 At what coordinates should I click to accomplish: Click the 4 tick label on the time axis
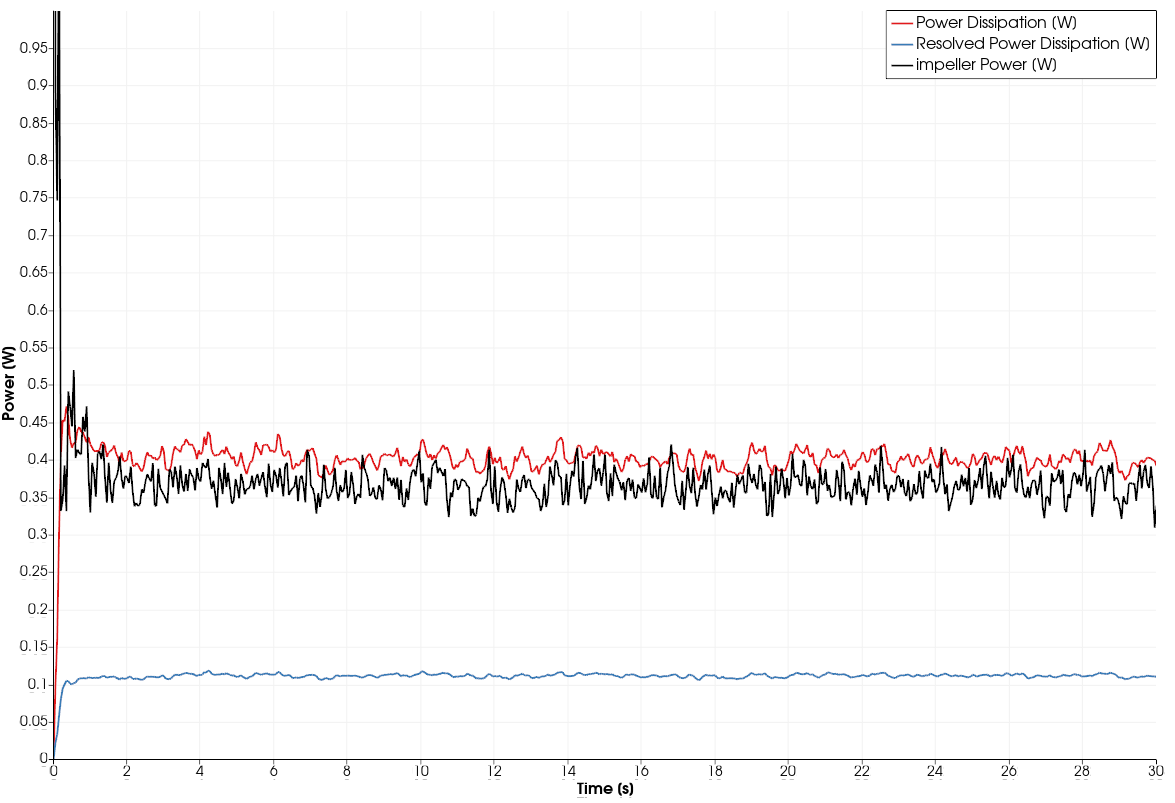tap(200, 771)
